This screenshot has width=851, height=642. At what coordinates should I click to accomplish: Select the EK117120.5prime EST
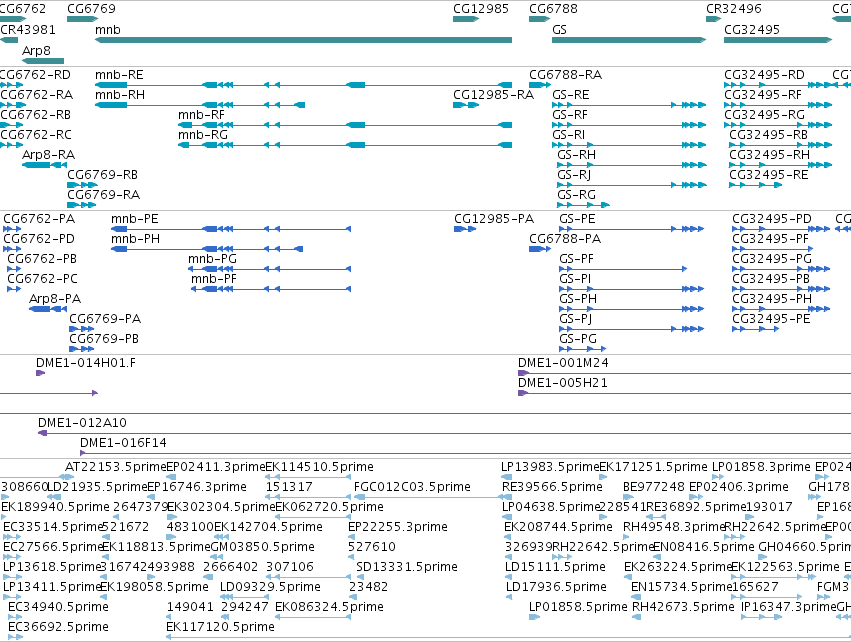click(x=509, y=637)
